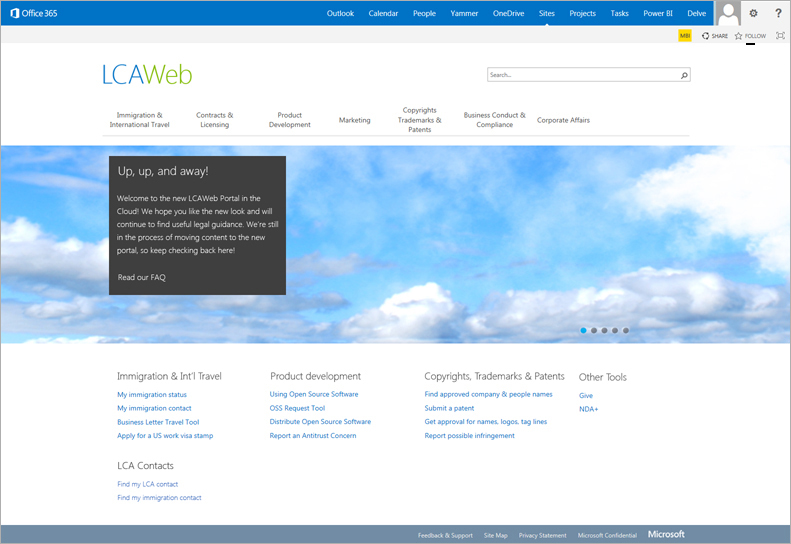791x544 pixels.
Task: Open Tasks in top bar
Action: 619,13
